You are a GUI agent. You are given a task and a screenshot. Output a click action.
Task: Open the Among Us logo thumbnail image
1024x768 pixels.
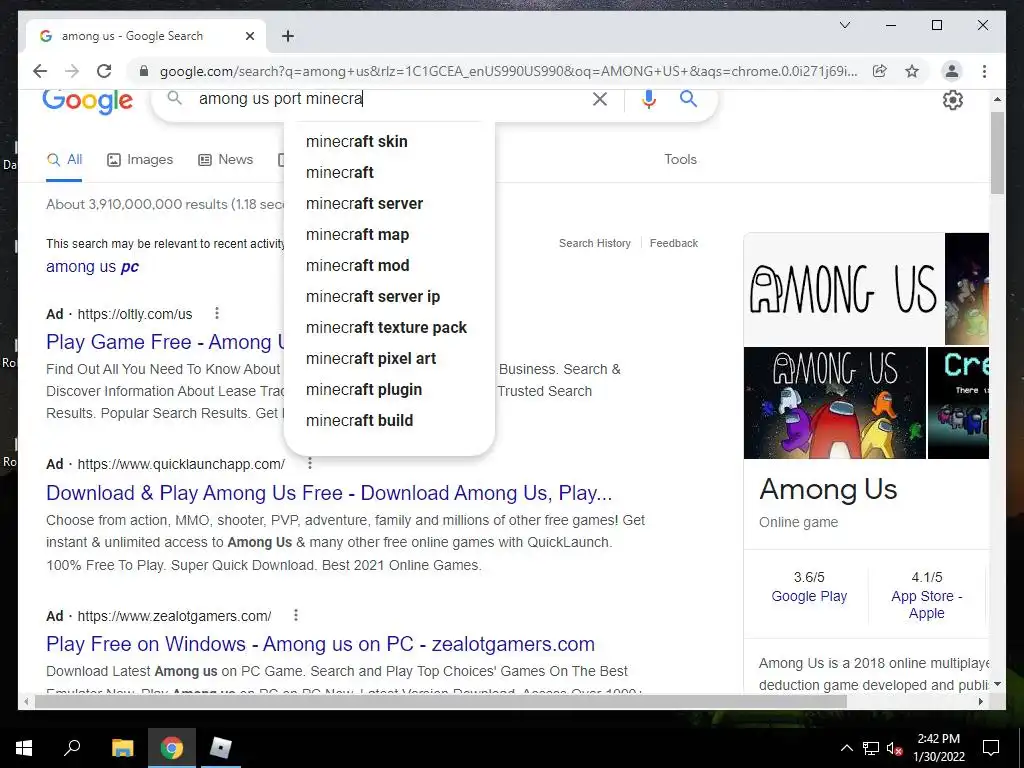844,289
